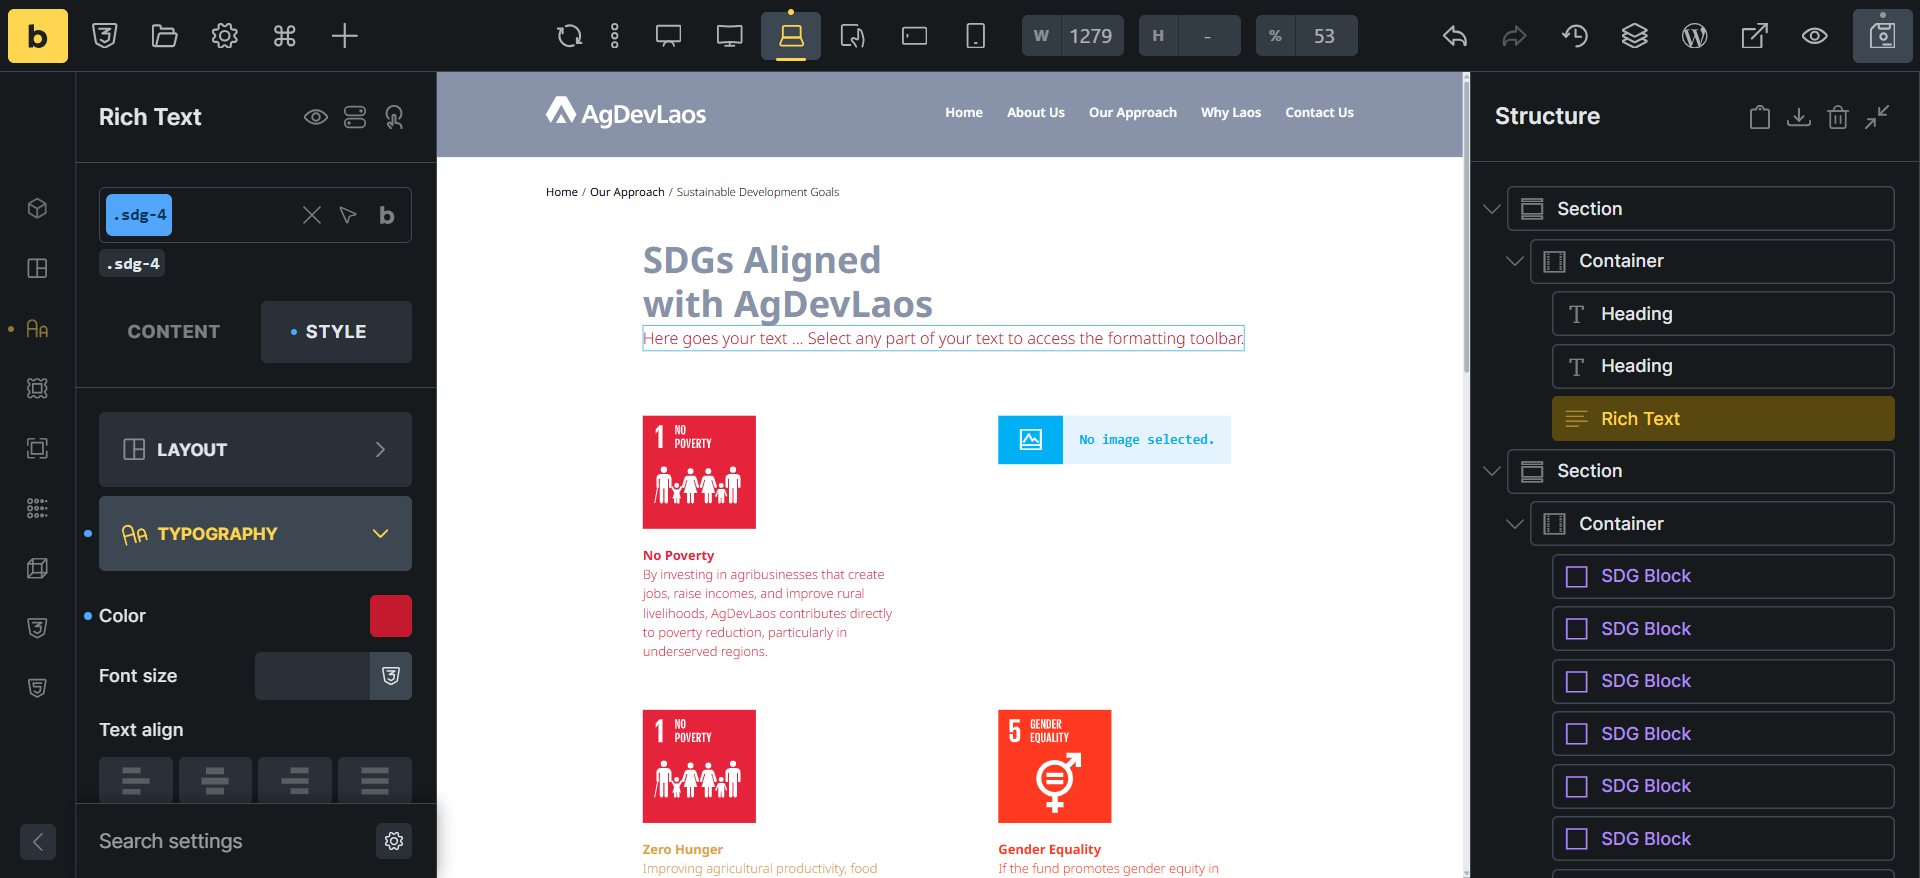Click the small b icon in class field
The height and width of the screenshot is (878, 1920).
[387, 215]
